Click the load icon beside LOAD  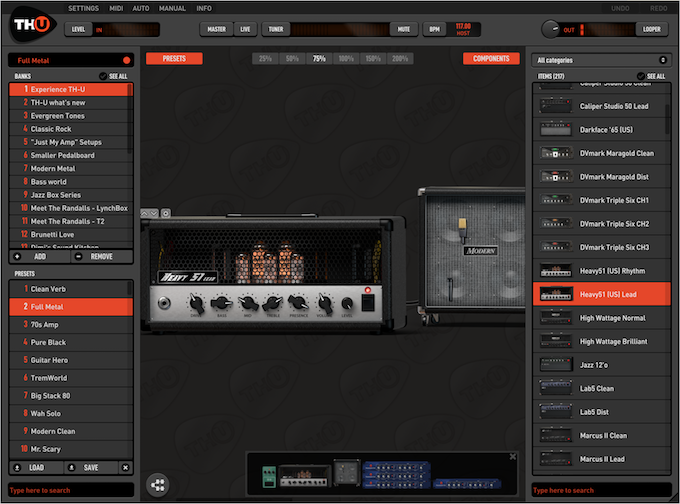click(17, 468)
